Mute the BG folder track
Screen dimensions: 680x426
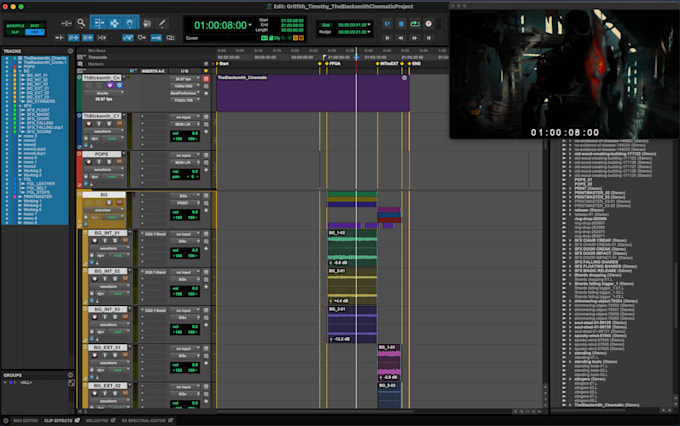(x=118, y=202)
